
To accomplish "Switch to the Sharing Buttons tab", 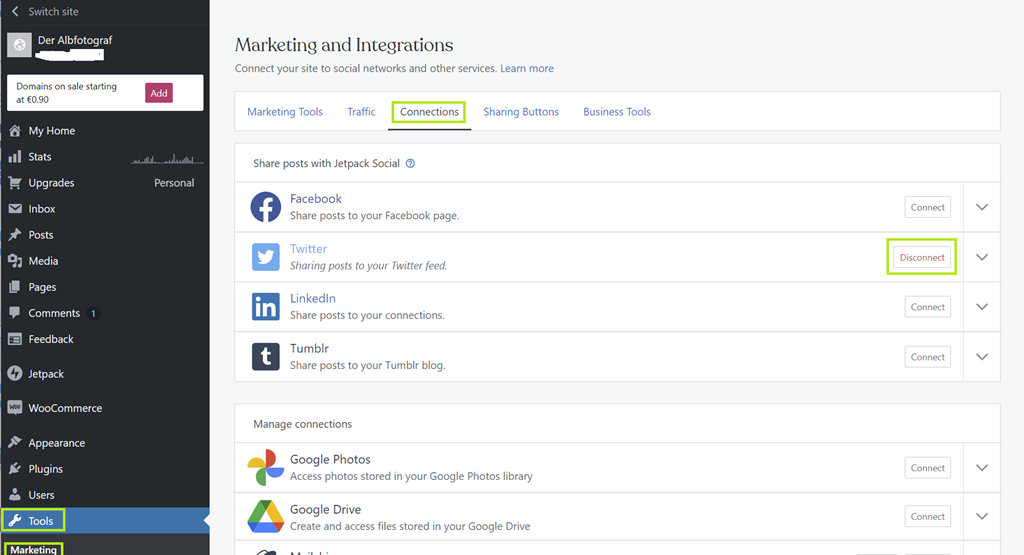I will point(521,112).
